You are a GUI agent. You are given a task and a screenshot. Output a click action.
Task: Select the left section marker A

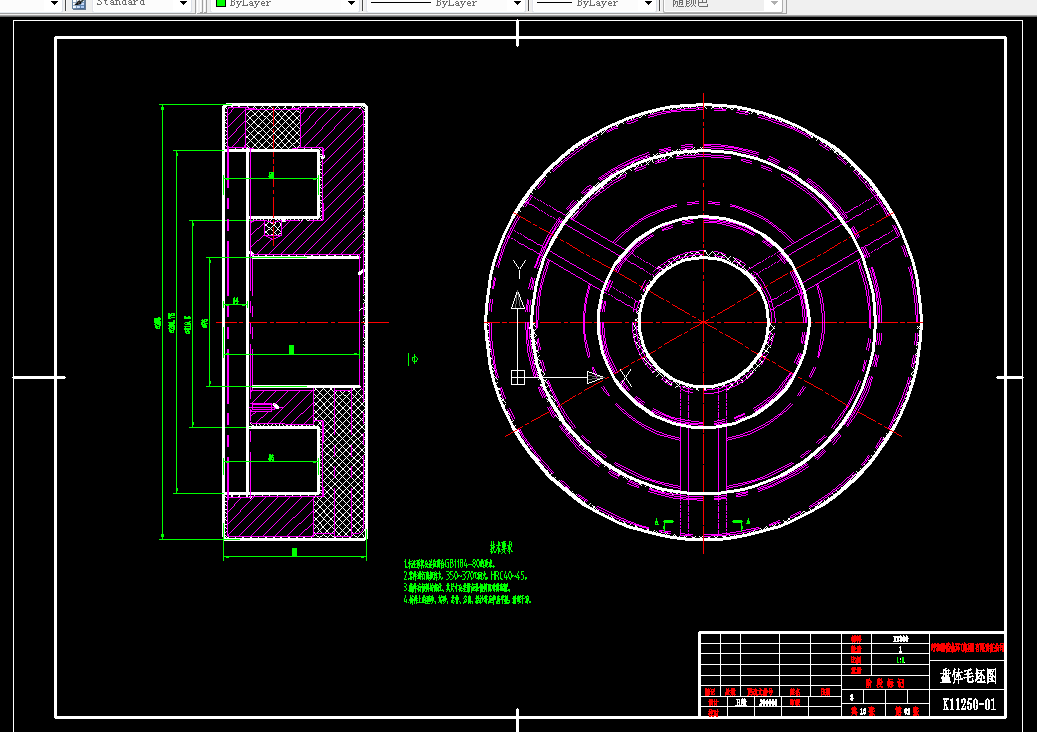pos(657,522)
